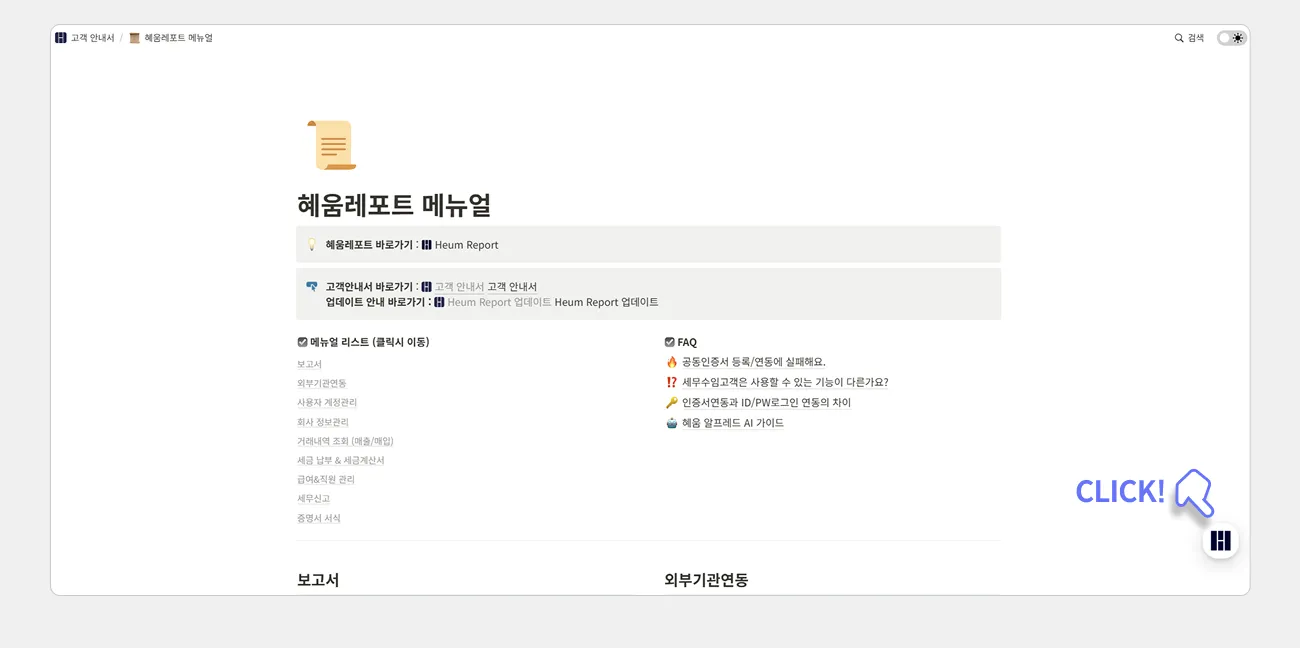Click the red exclamation-question emoji icon
Screen dimensions: 1300x648
pos(671,382)
